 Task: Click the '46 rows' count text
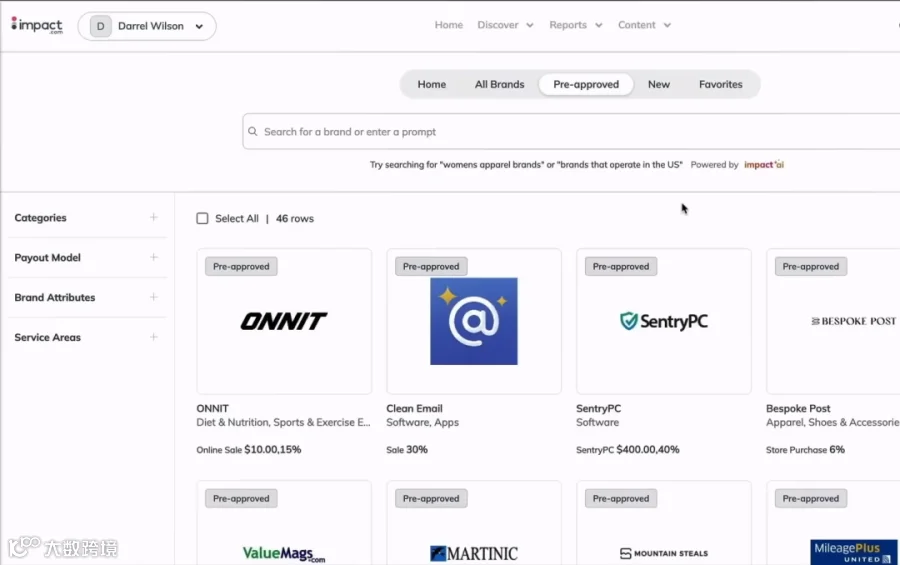(295, 219)
